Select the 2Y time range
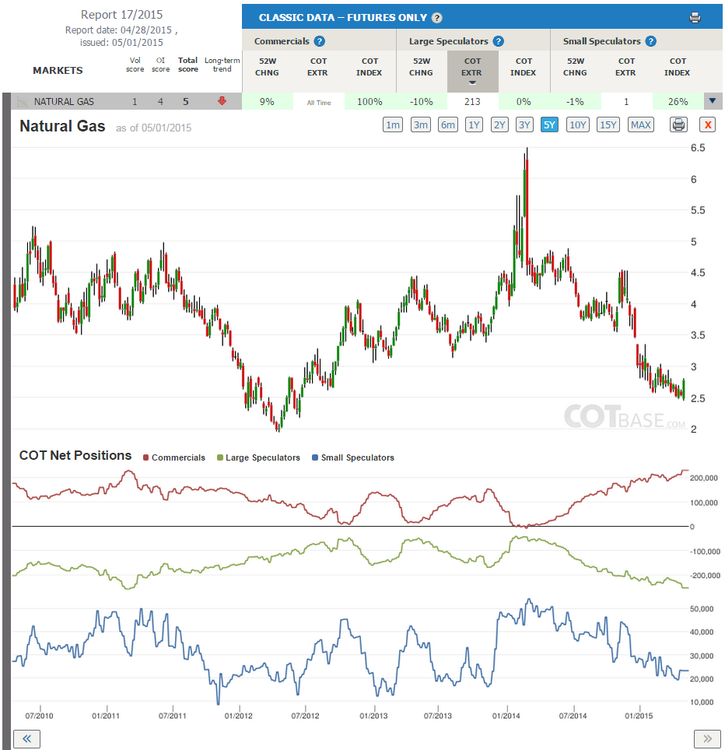This screenshot has height=750, width=725. [500, 125]
